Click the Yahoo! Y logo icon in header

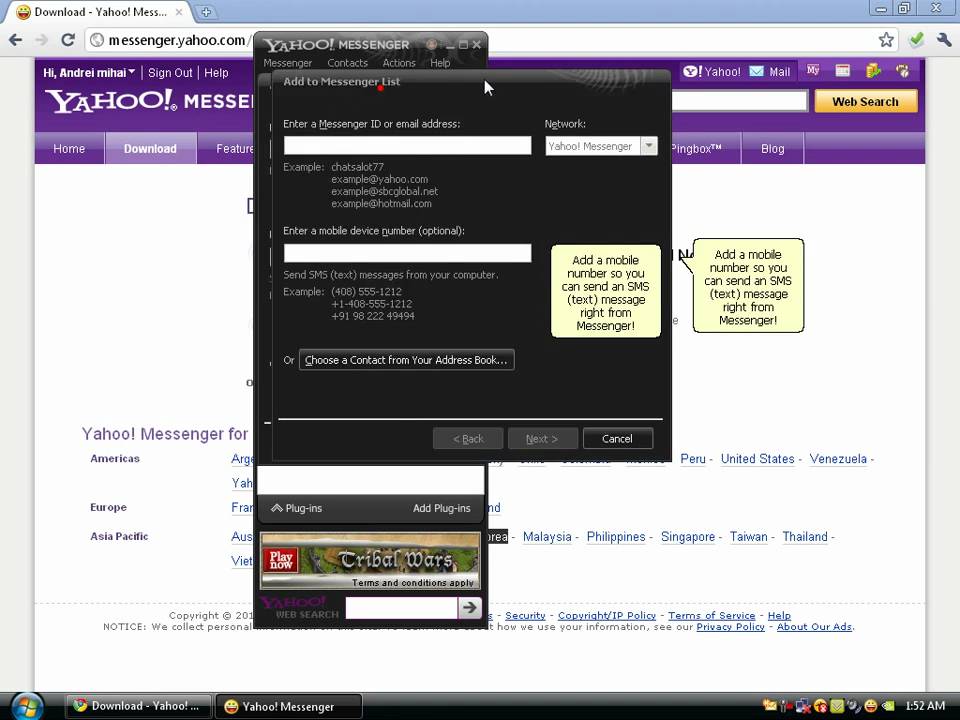tap(692, 72)
